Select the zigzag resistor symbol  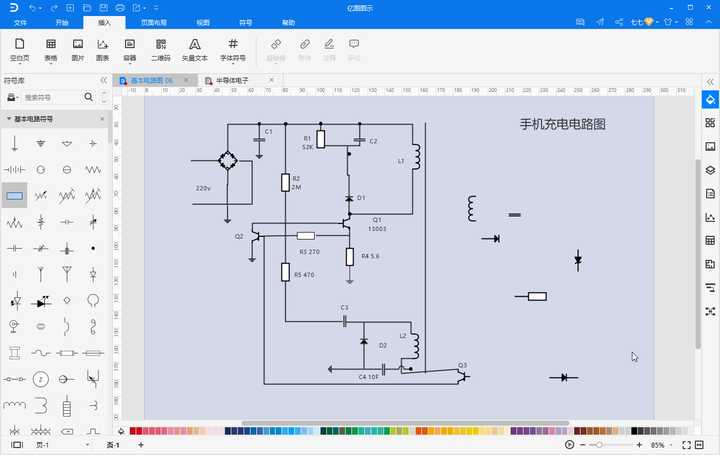click(x=93, y=169)
